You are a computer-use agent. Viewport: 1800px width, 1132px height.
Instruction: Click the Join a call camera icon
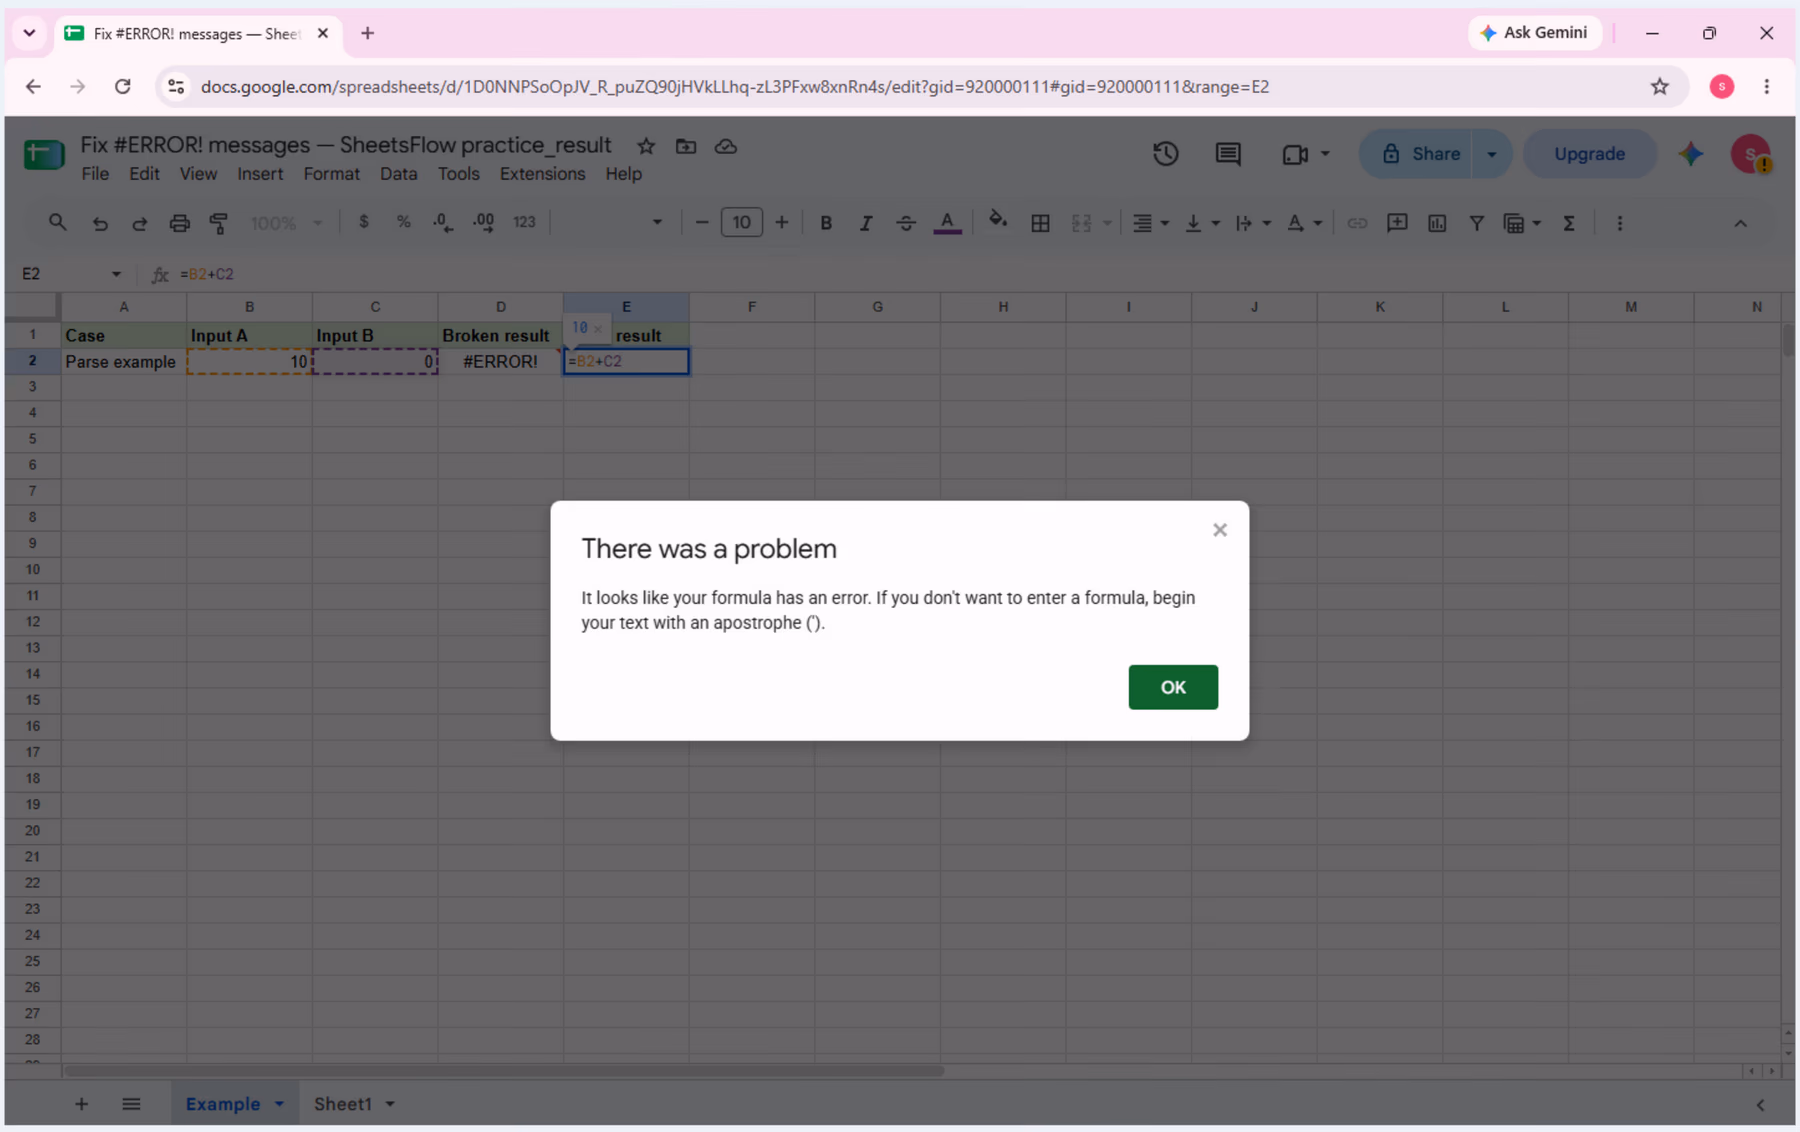click(x=1295, y=154)
